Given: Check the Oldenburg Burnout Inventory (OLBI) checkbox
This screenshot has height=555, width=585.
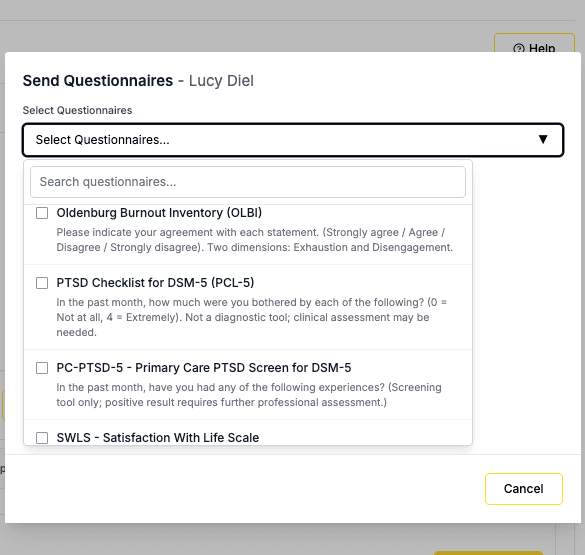Looking at the screenshot, I should pyautogui.click(x=42, y=213).
